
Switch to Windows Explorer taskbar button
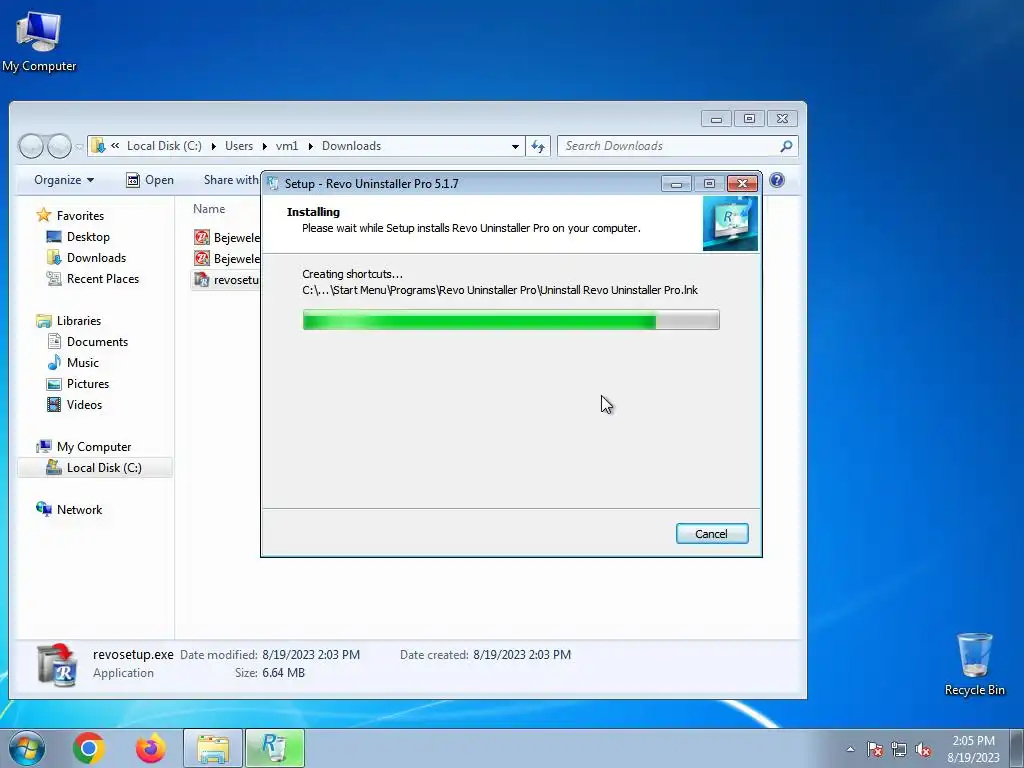click(x=213, y=748)
